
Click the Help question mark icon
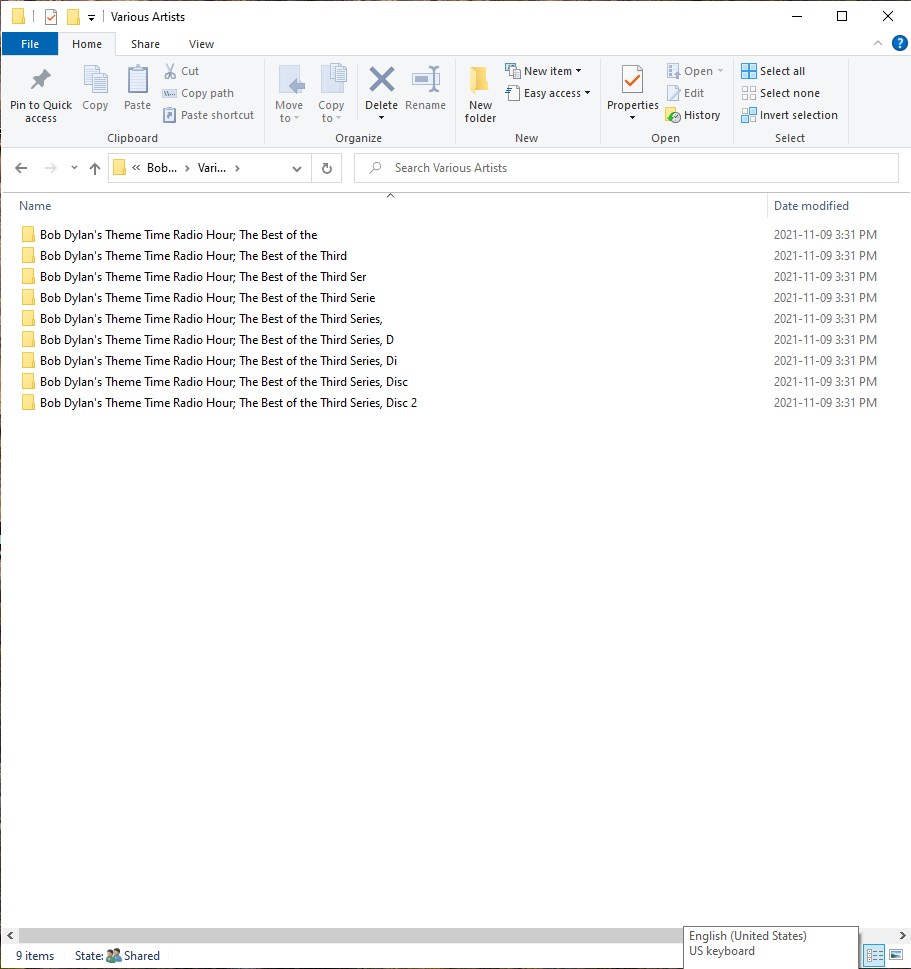click(899, 44)
